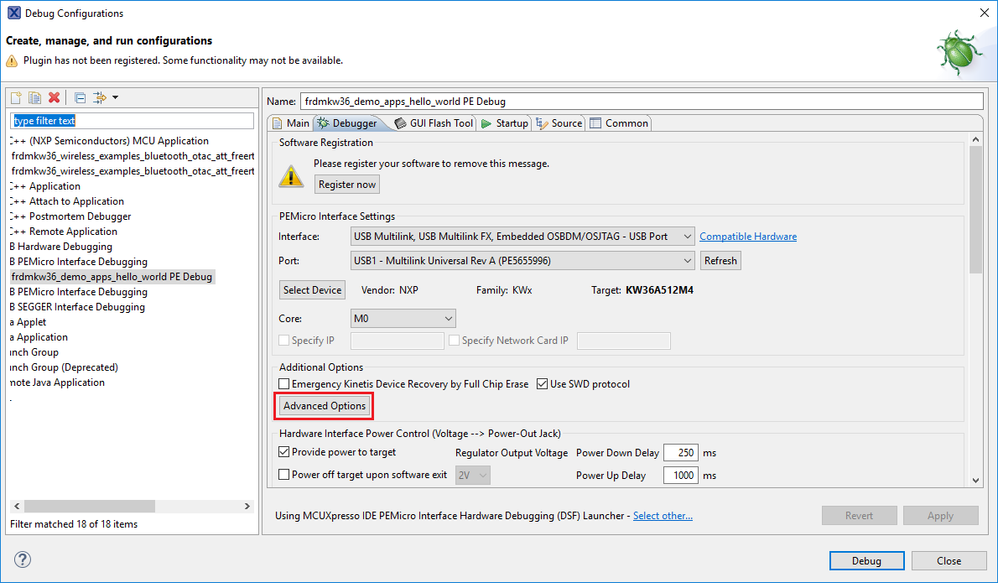Select GDB Hardware Debugging item
Image resolution: width=998 pixels, height=583 pixels.
[x=60, y=246]
